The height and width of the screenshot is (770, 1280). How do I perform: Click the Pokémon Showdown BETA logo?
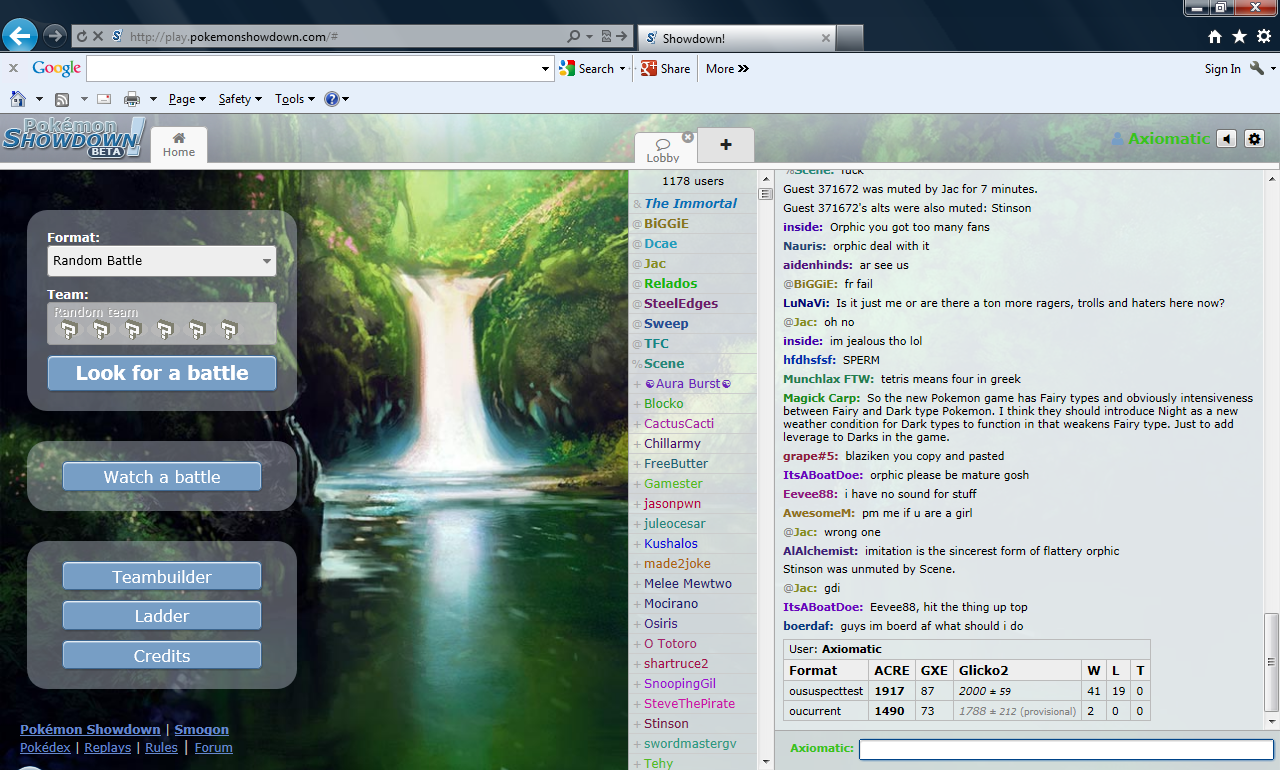tap(73, 138)
